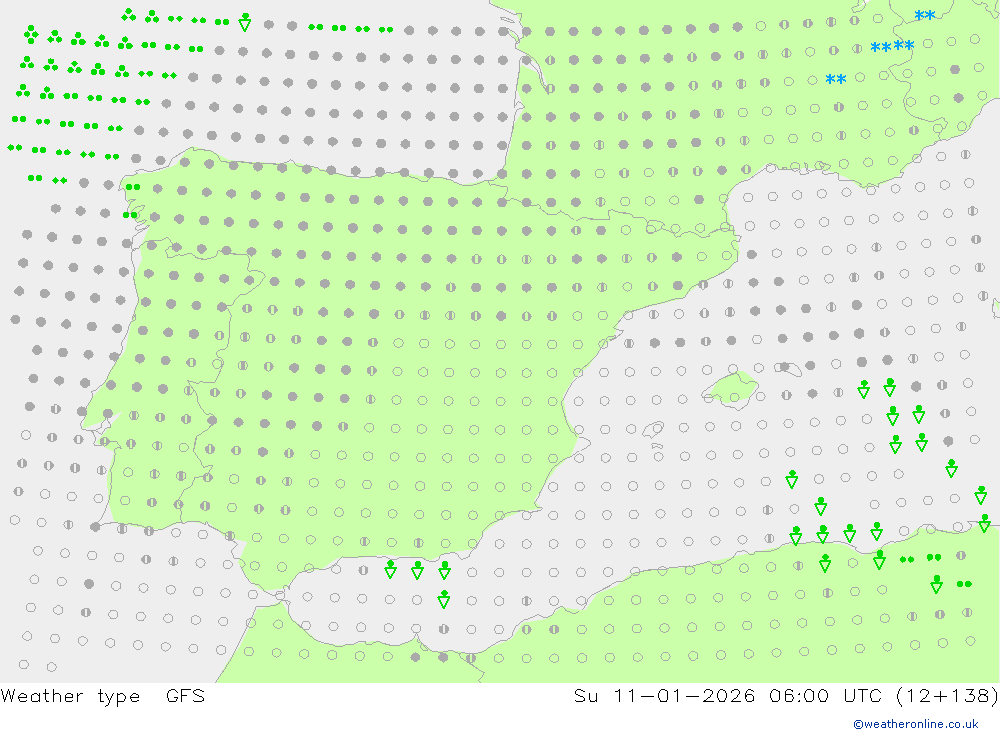Open the weatheronline.co.uk copyright link
This screenshot has width=1000, height=733.
(x=915, y=724)
